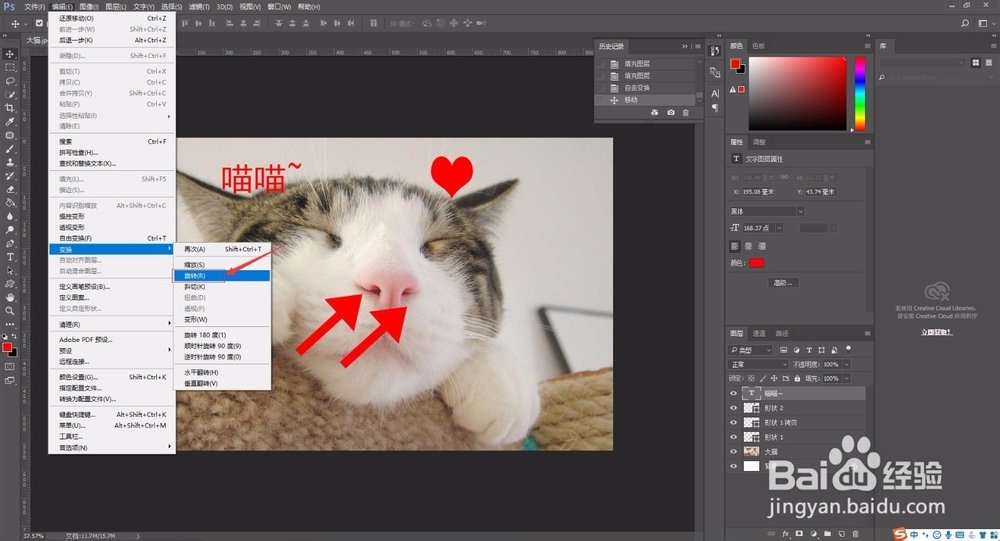Choose 旋转(R) in the transform submenu
The height and width of the screenshot is (541, 1000).
222,276
